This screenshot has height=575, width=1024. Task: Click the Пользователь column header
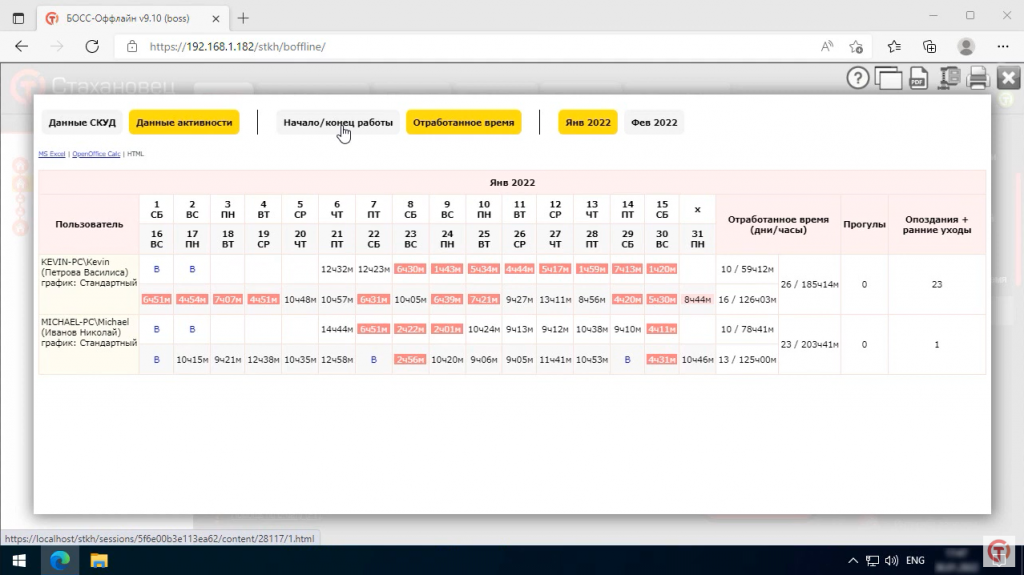[89, 224]
